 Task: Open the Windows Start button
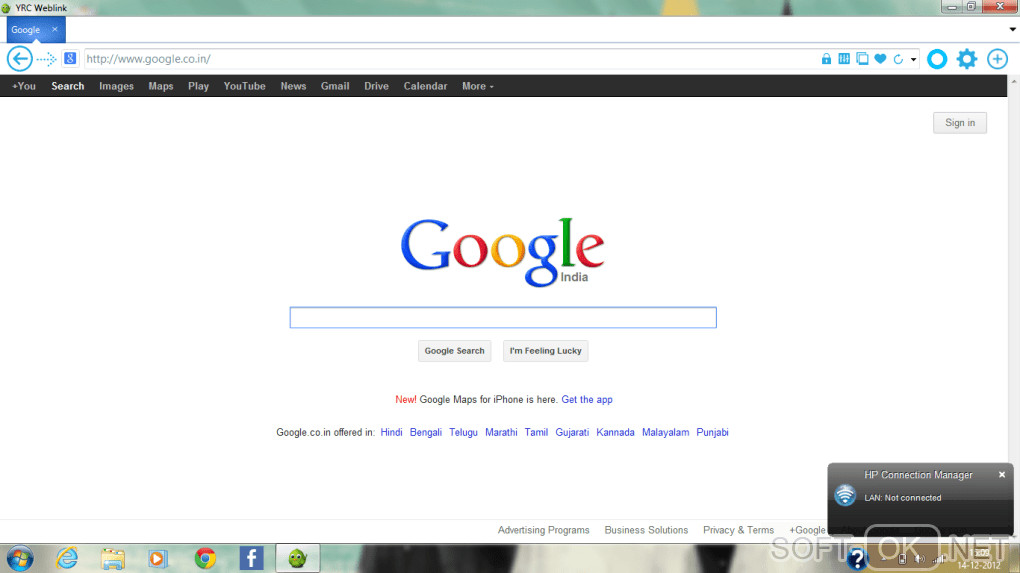pyautogui.click(x=20, y=559)
